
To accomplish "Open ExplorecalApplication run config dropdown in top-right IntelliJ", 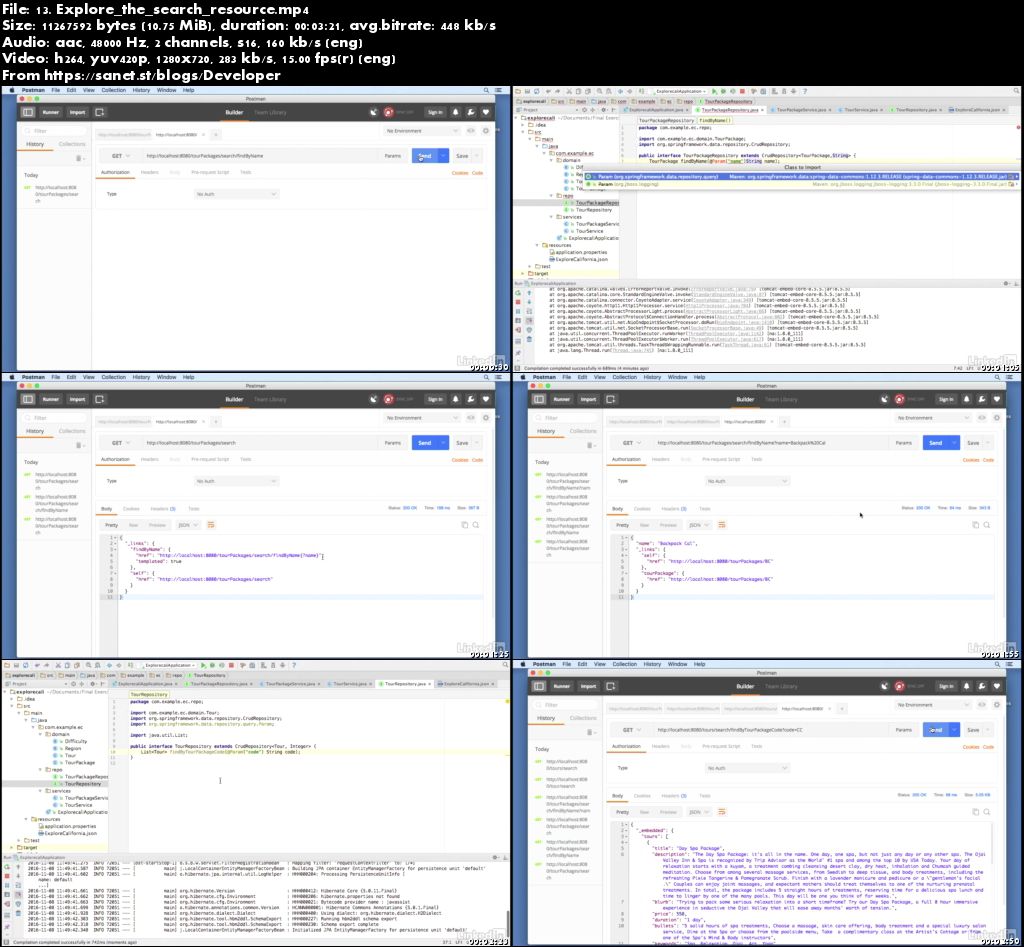I will tap(680, 91).
